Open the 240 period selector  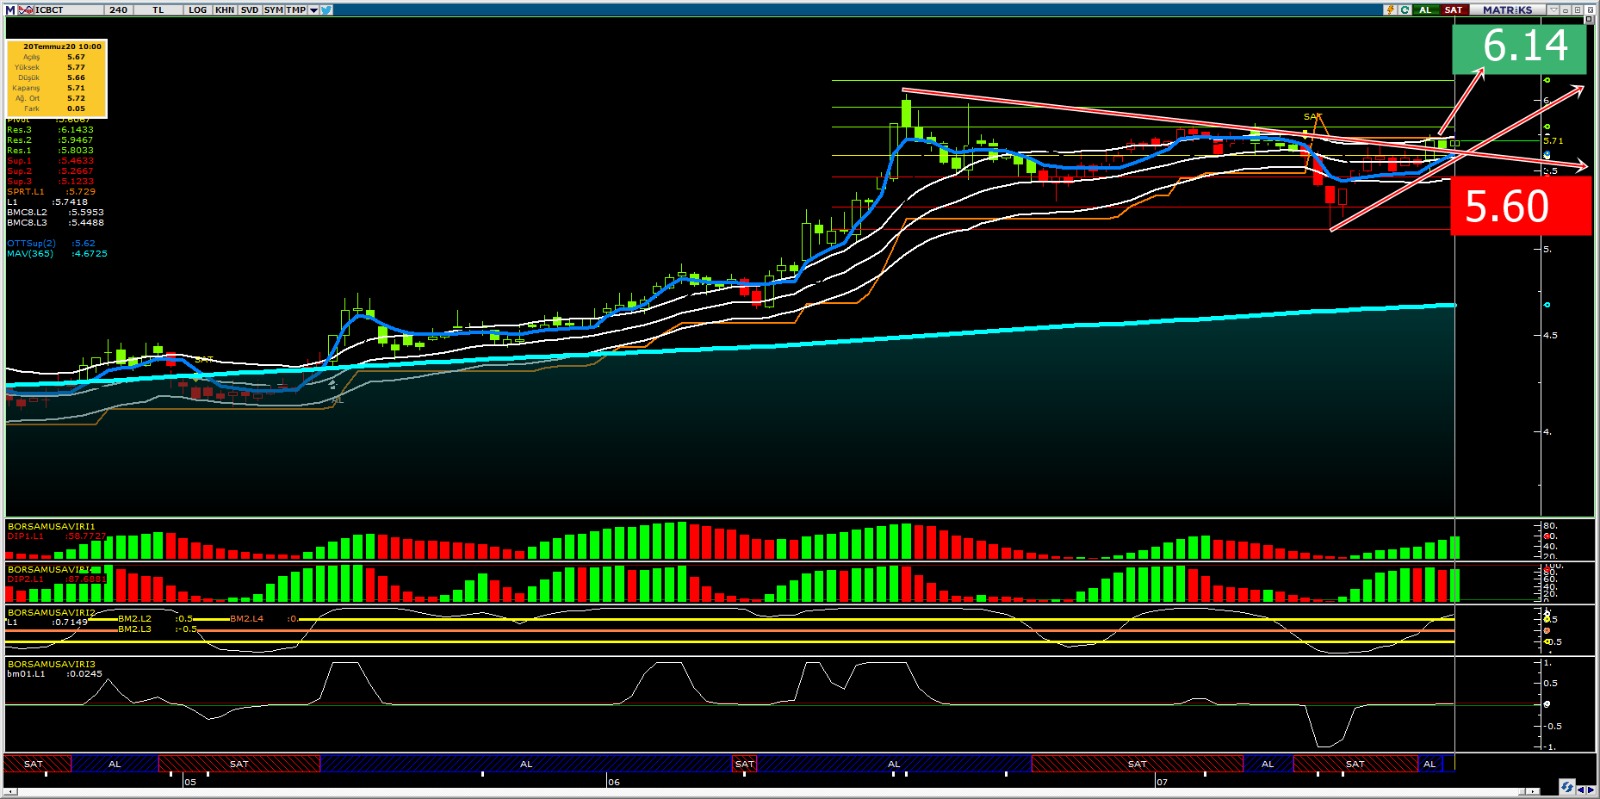coord(118,10)
